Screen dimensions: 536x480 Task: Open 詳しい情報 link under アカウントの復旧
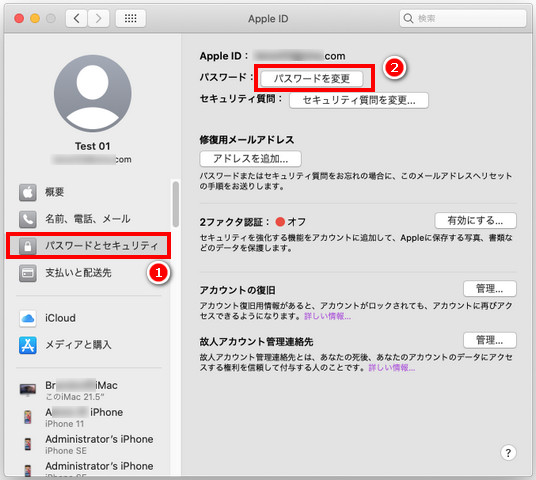tap(327, 316)
